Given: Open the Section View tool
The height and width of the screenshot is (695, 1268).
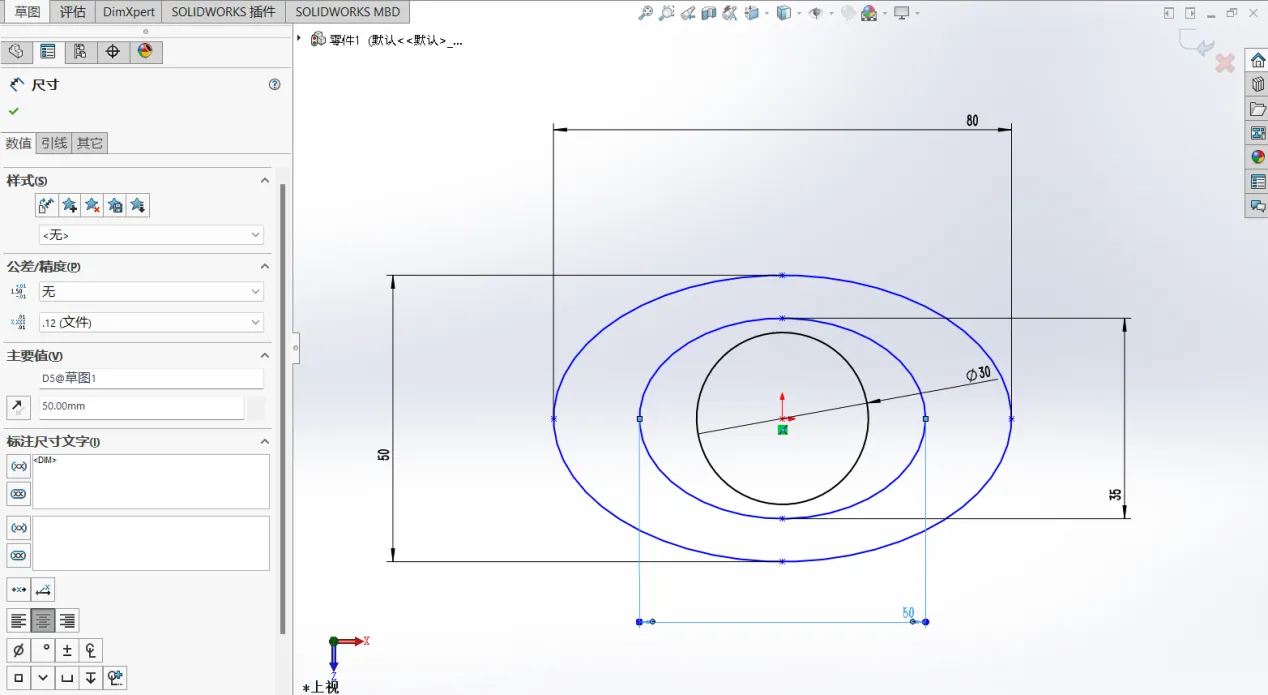Looking at the screenshot, I should [709, 13].
